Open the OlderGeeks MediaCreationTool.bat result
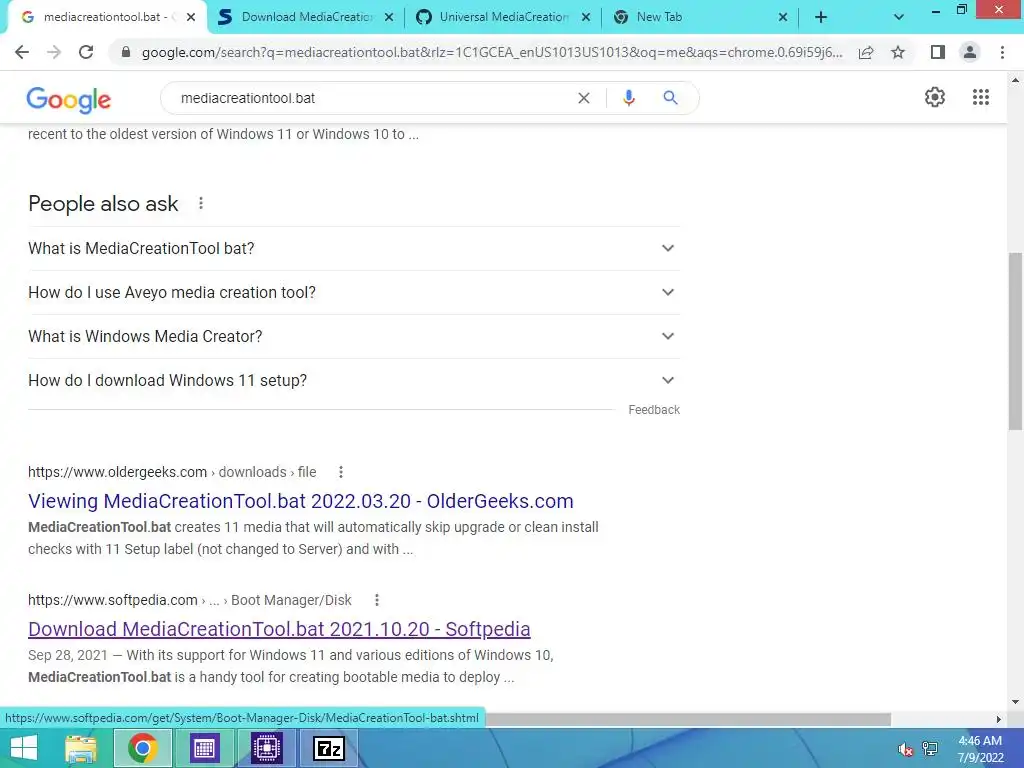This screenshot has width=1024, height=768. (300, 502)
